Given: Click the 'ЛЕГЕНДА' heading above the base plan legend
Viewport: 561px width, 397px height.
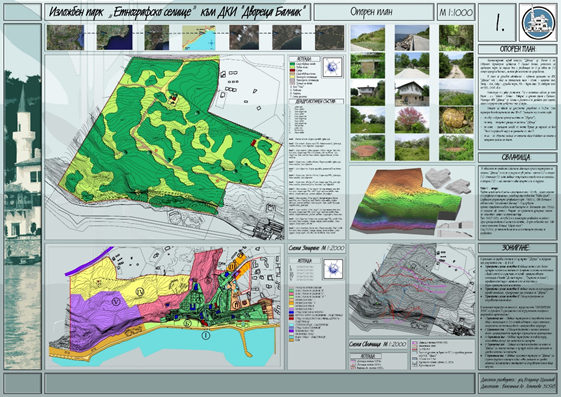Looking at the screenshot, I should [304, 59].
